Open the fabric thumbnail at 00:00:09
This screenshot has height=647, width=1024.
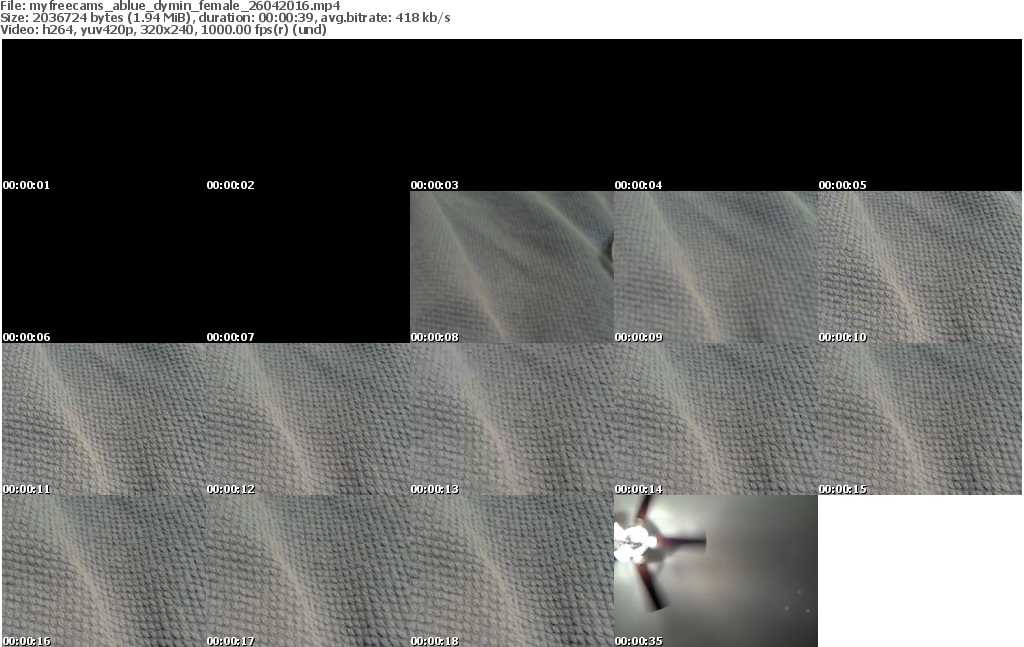coord(716,267)
